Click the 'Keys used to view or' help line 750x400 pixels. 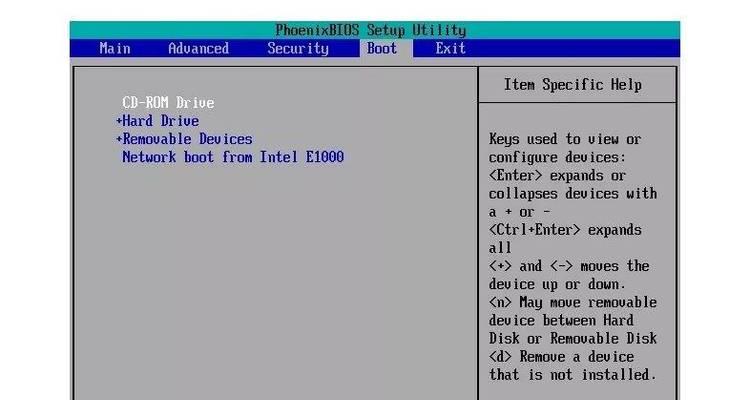[565, 139]
